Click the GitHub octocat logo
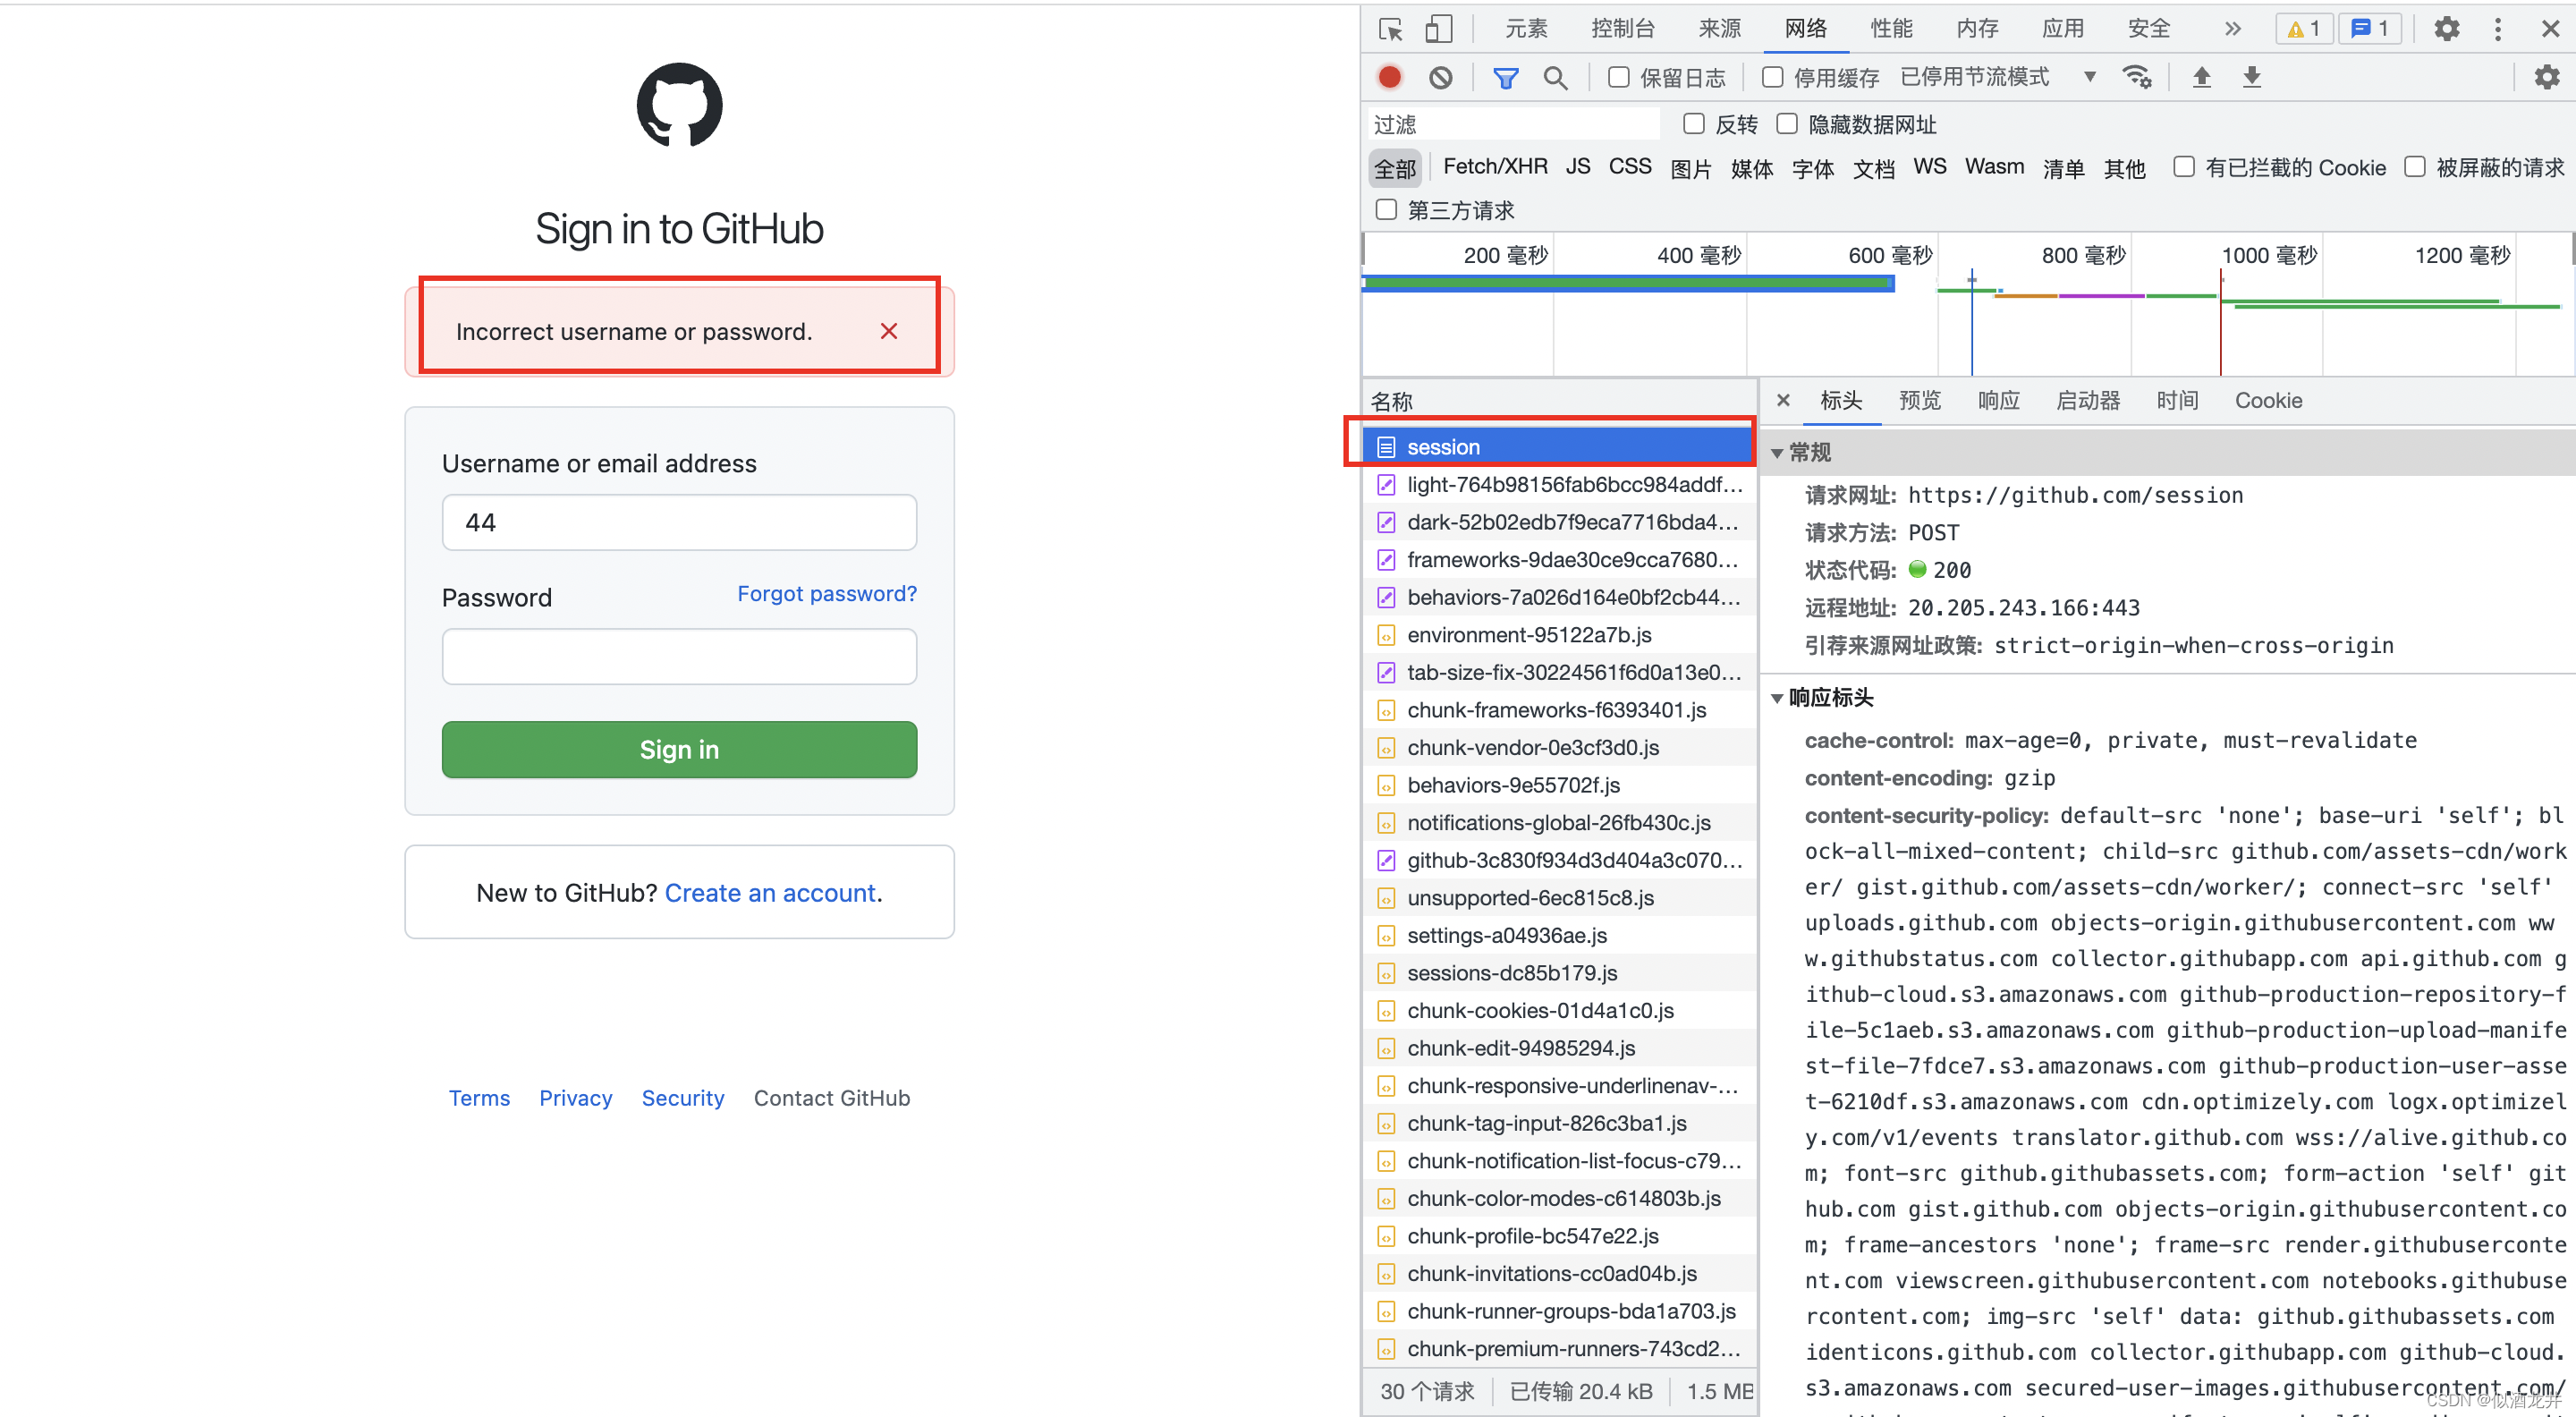 679,105
